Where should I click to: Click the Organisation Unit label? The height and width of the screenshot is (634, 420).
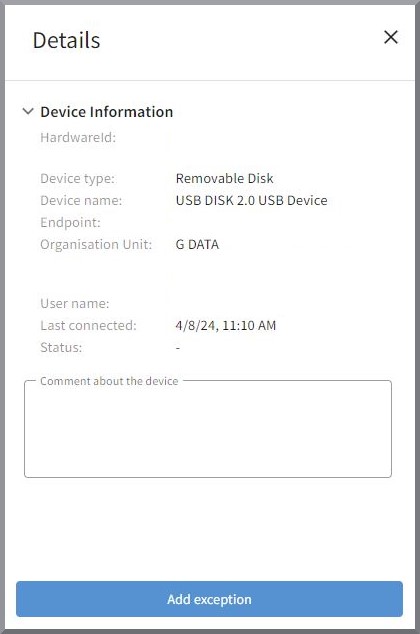[96, 244]
